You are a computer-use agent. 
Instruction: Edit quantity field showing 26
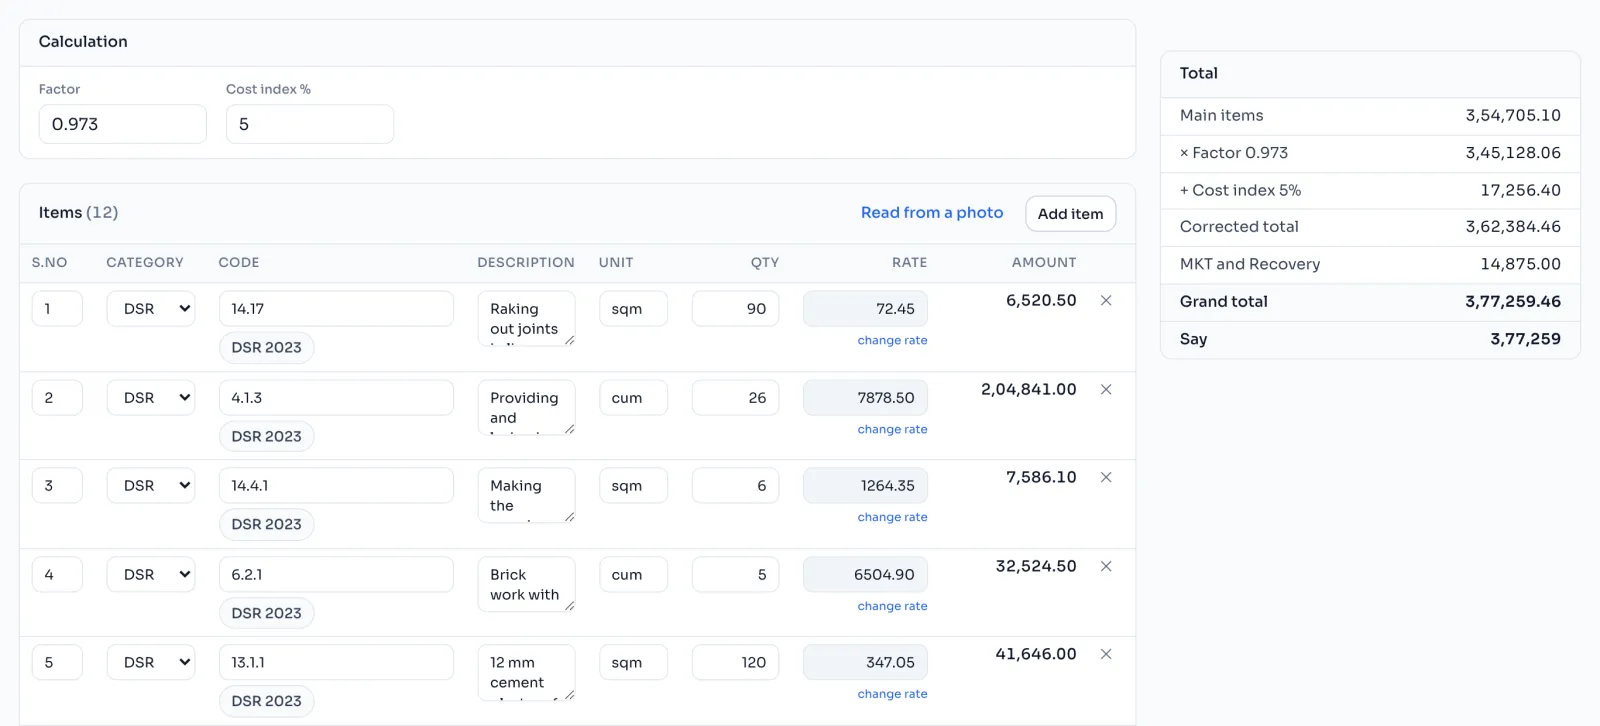pos(735,397)
